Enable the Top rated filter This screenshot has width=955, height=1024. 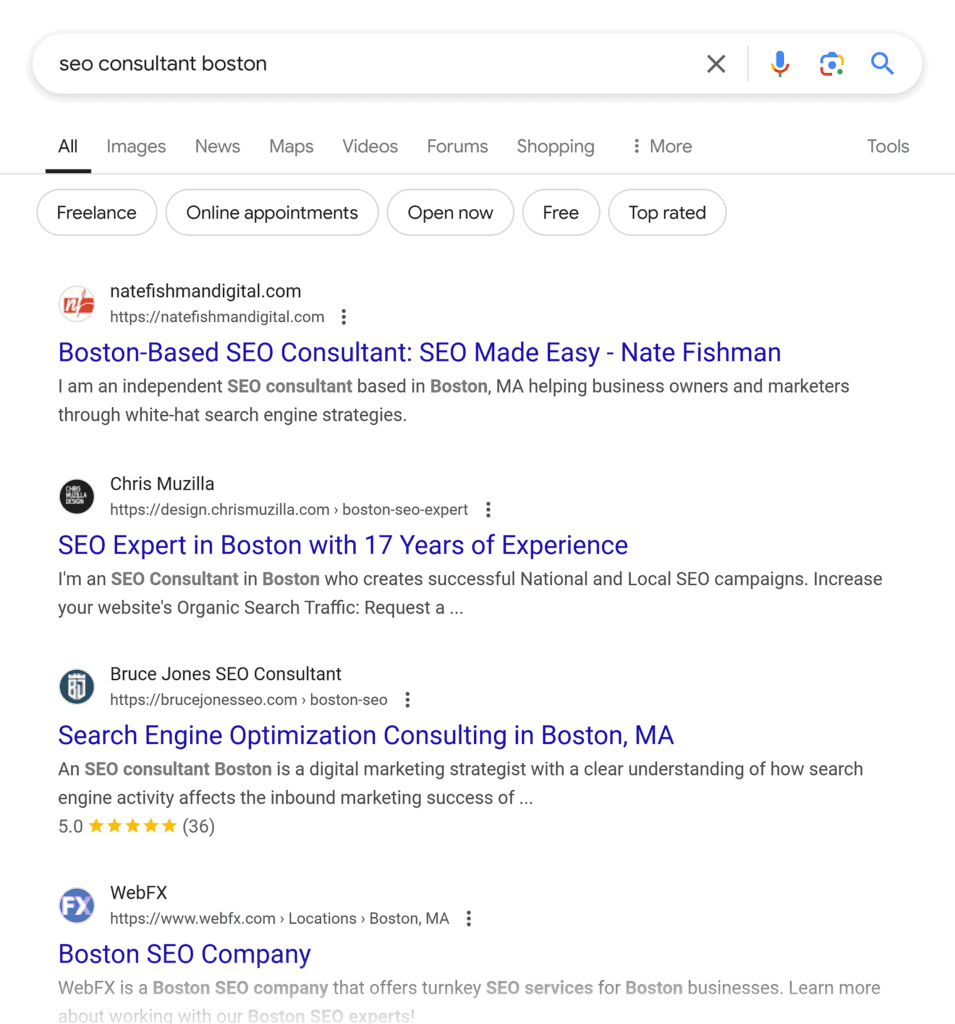667,212
